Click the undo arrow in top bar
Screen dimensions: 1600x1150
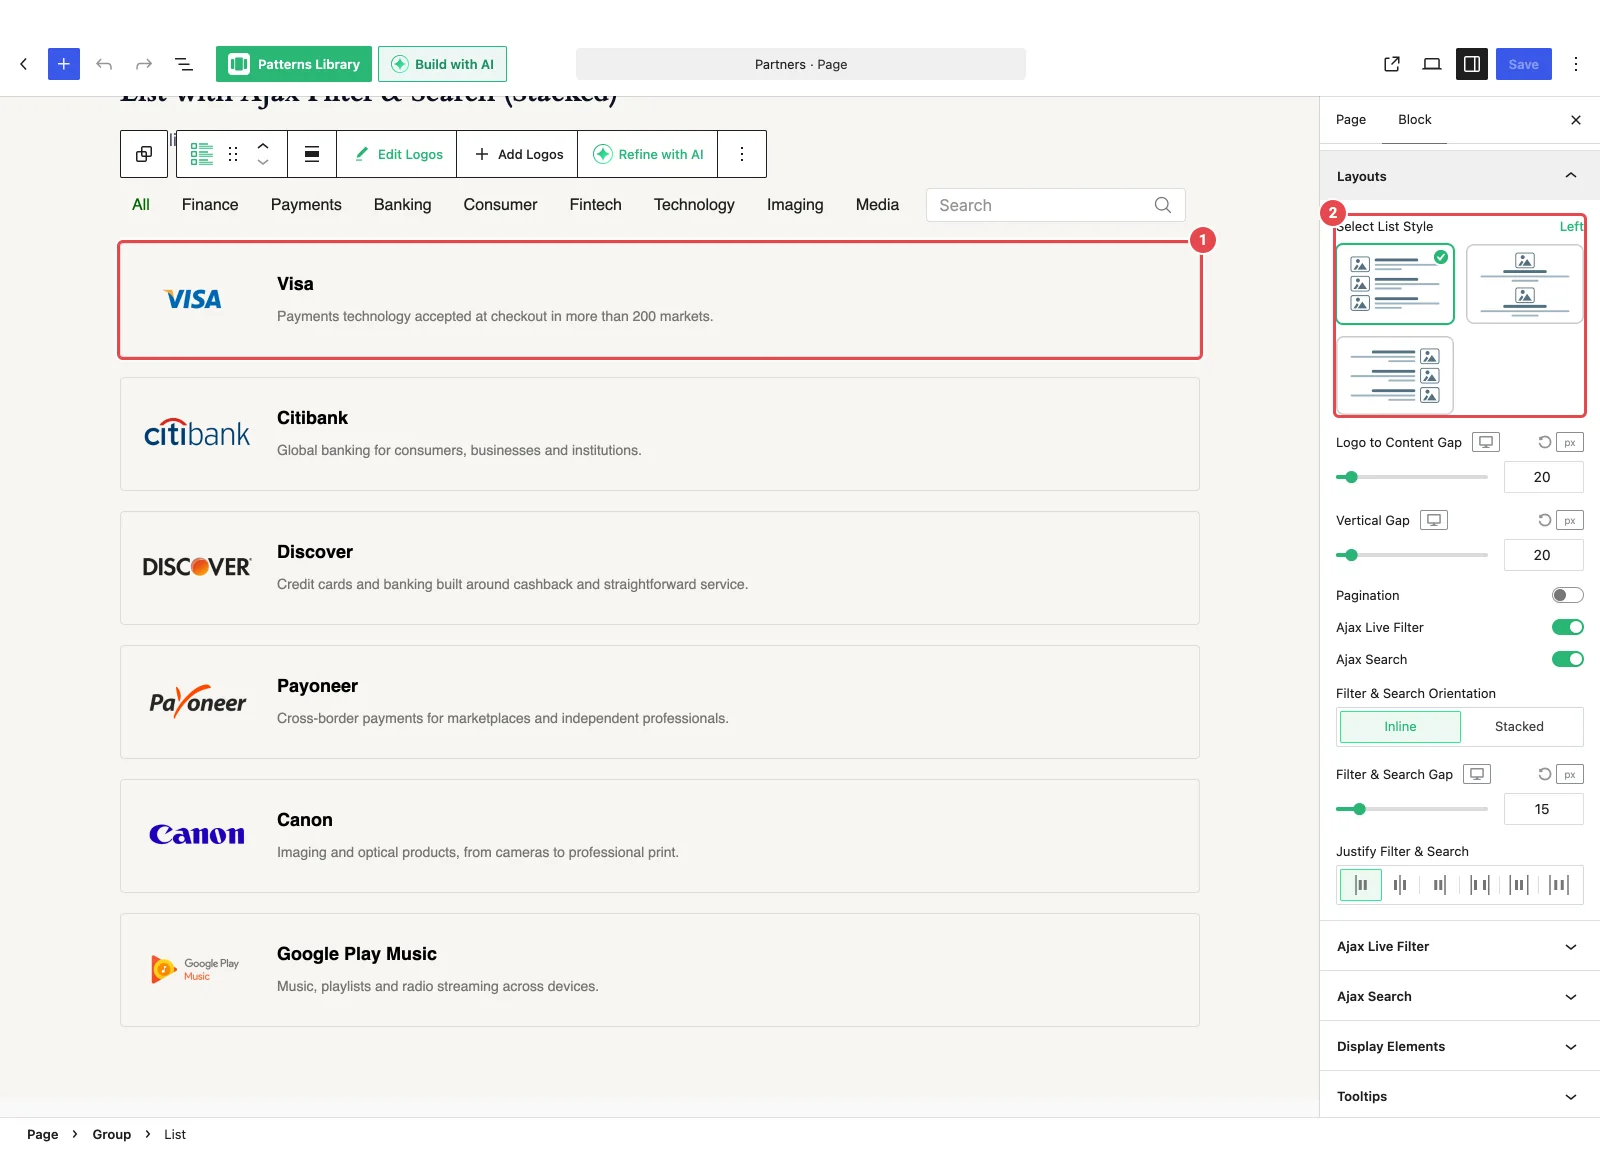click(104, 64)
